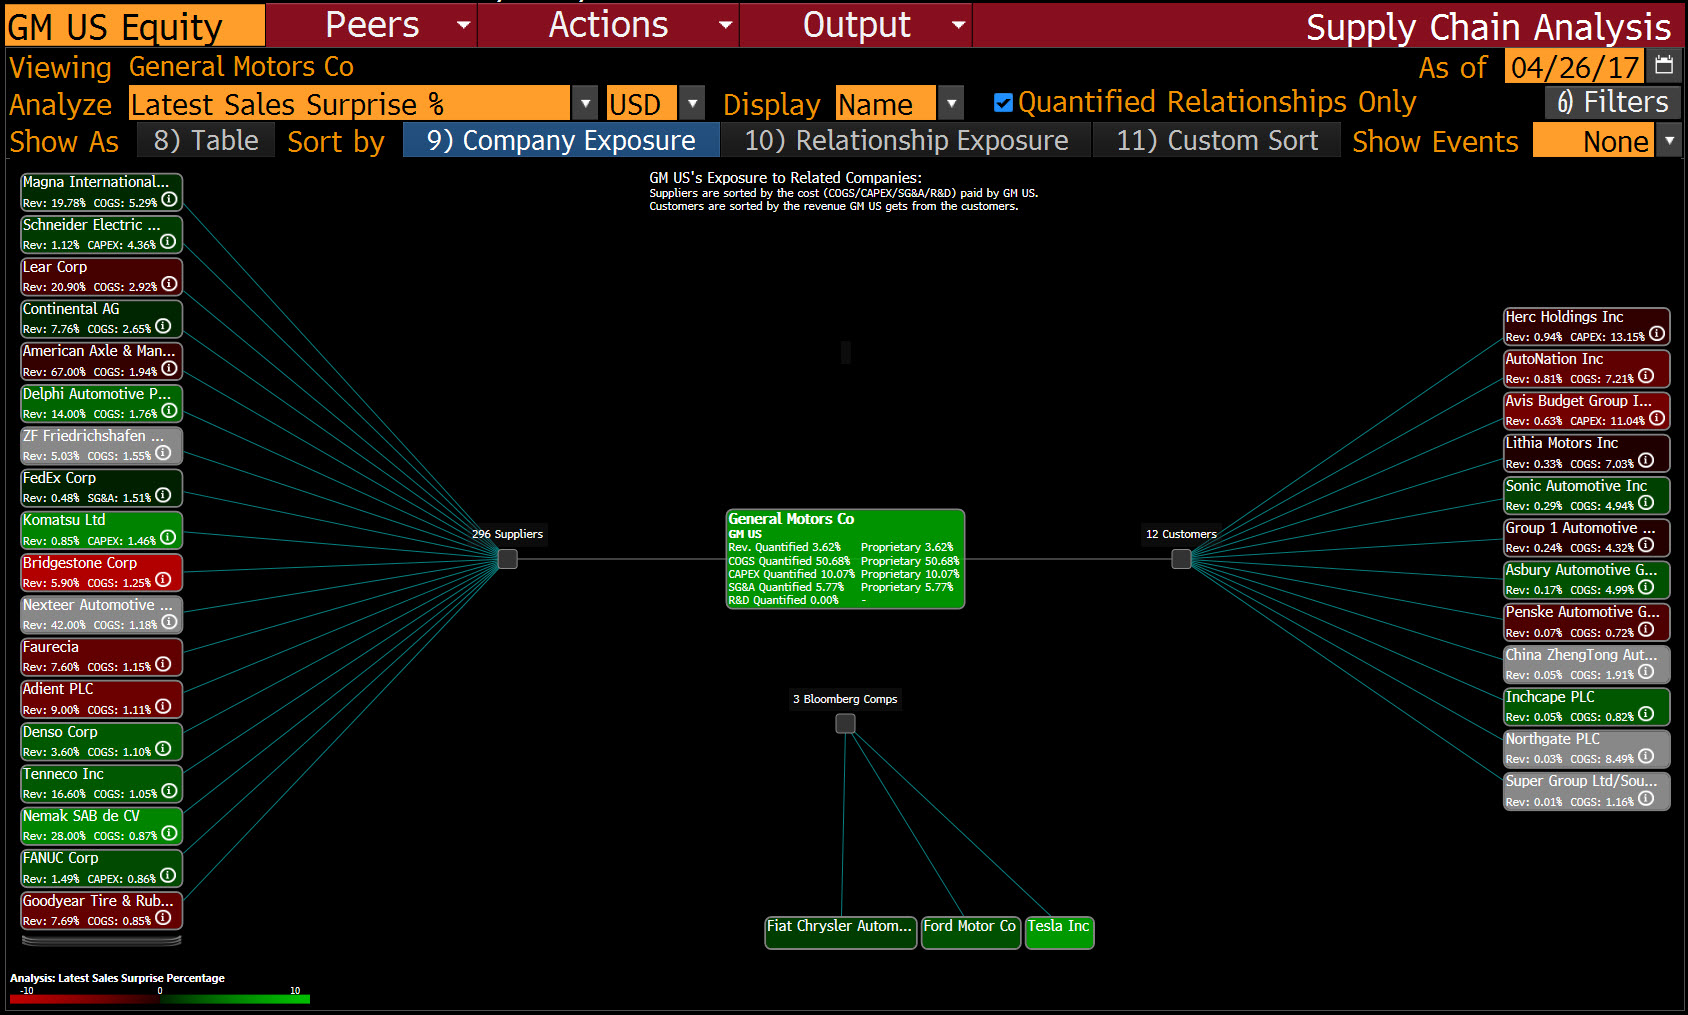Image resolution: width=1688 pixels, height=1015 pixels.
Task: Open the As-of date calendar picker
Action: pos(1664,66)
